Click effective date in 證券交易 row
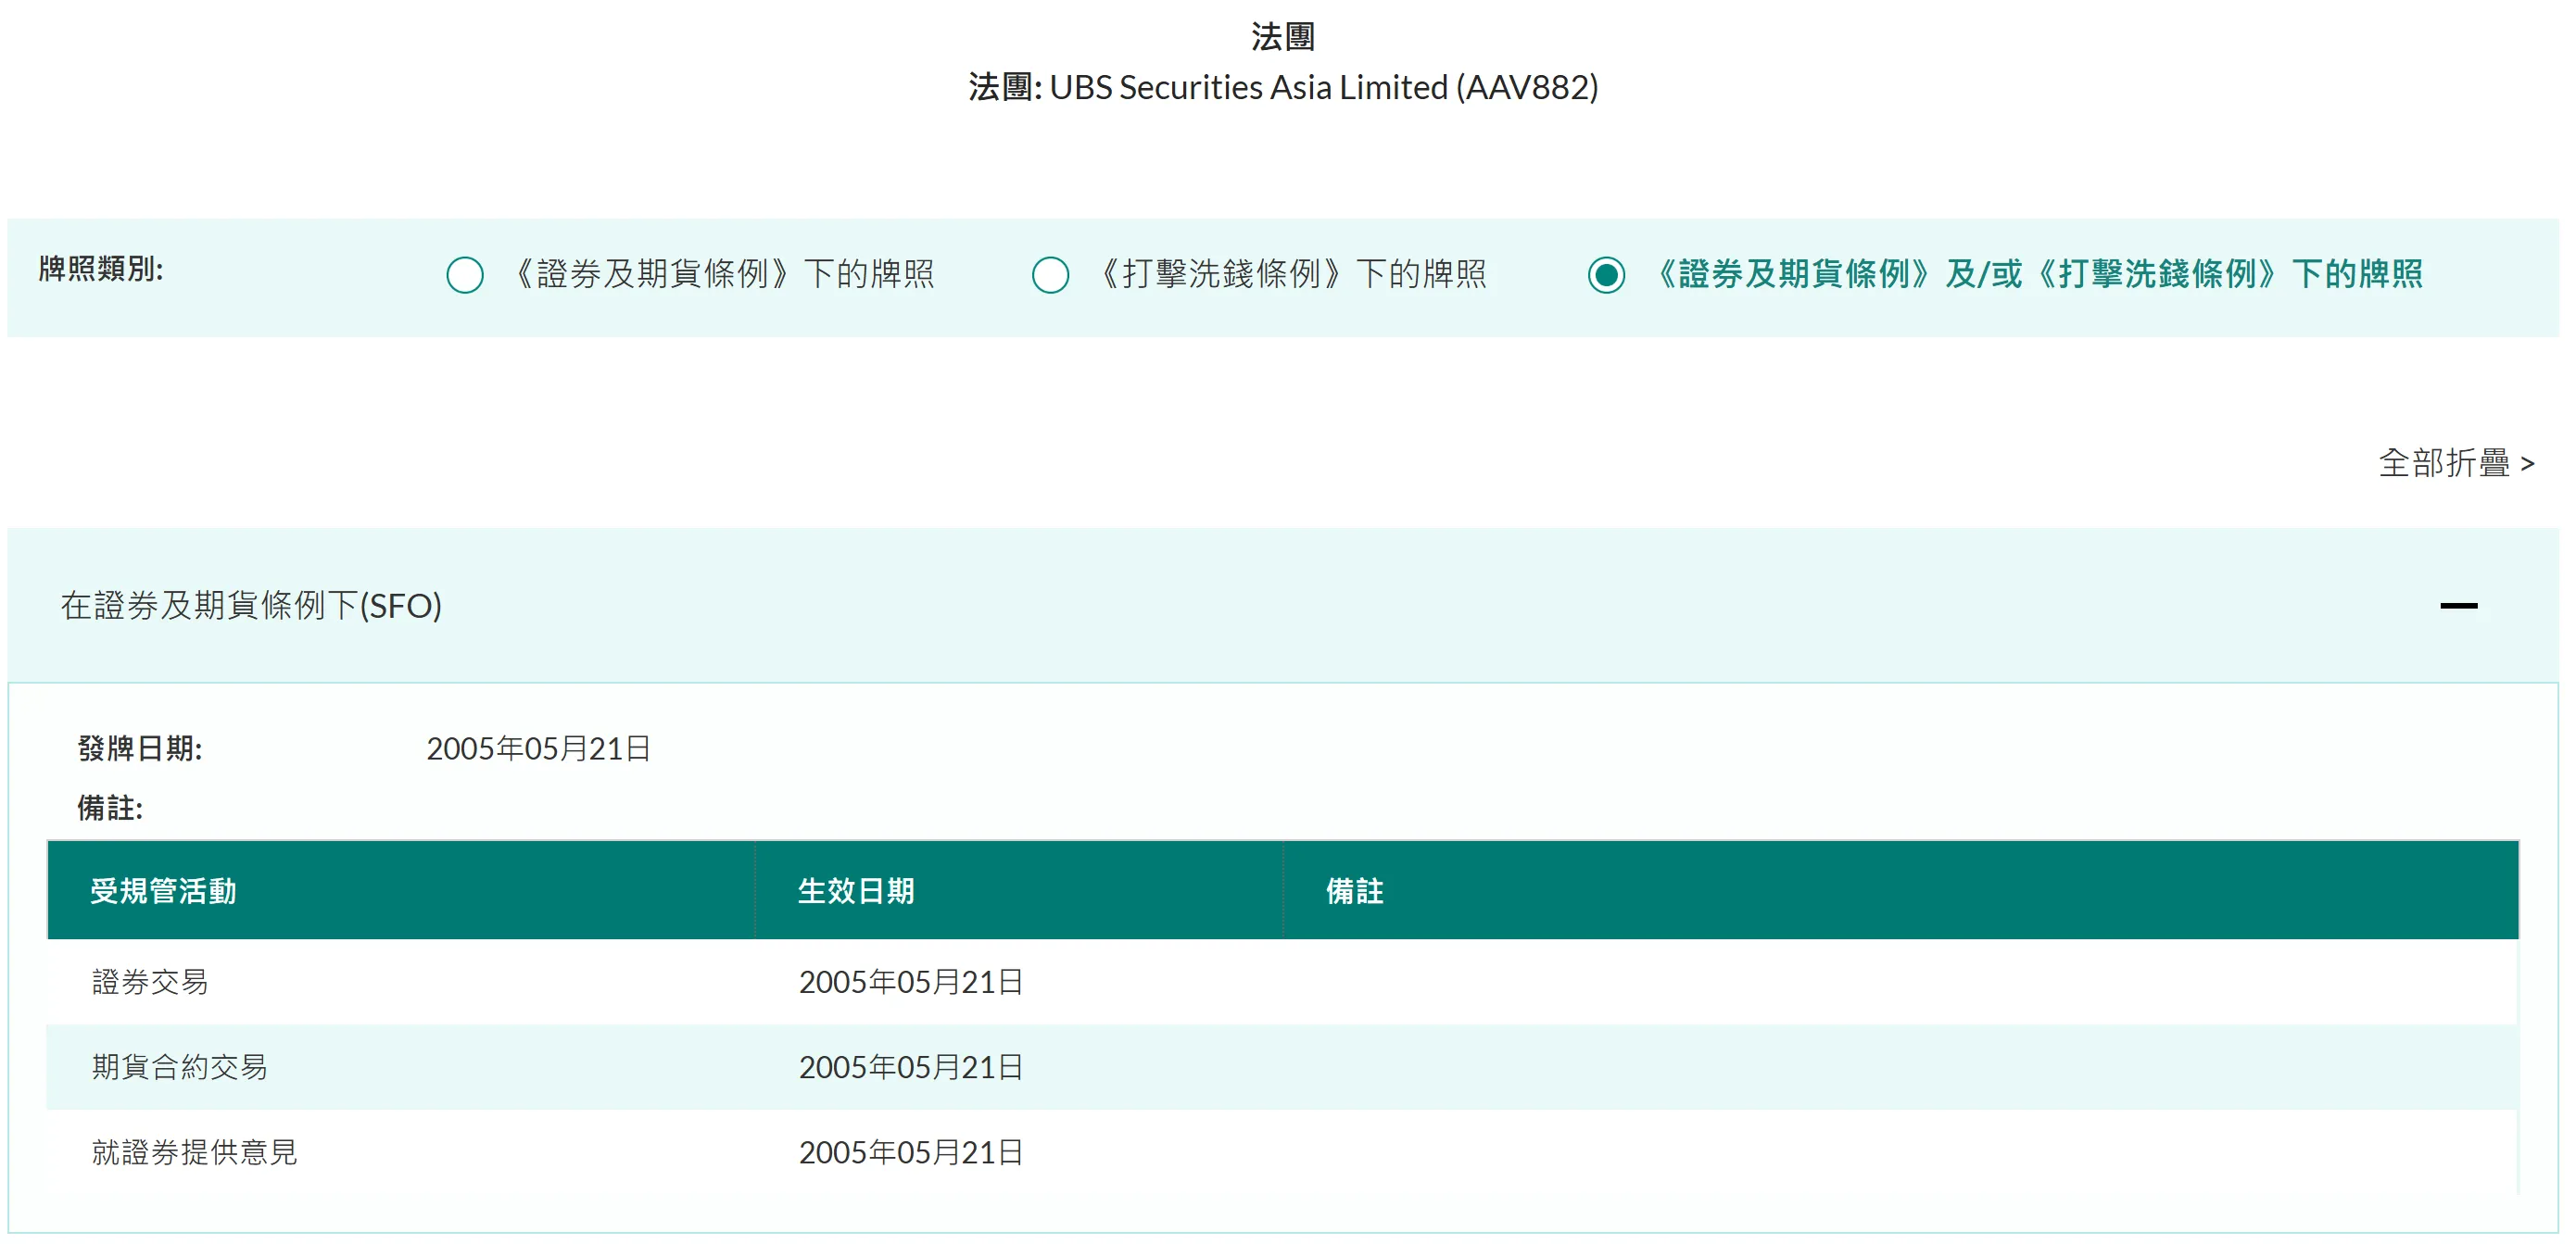The width and height of the screenshot is (2576, 1244). point(911,982)
